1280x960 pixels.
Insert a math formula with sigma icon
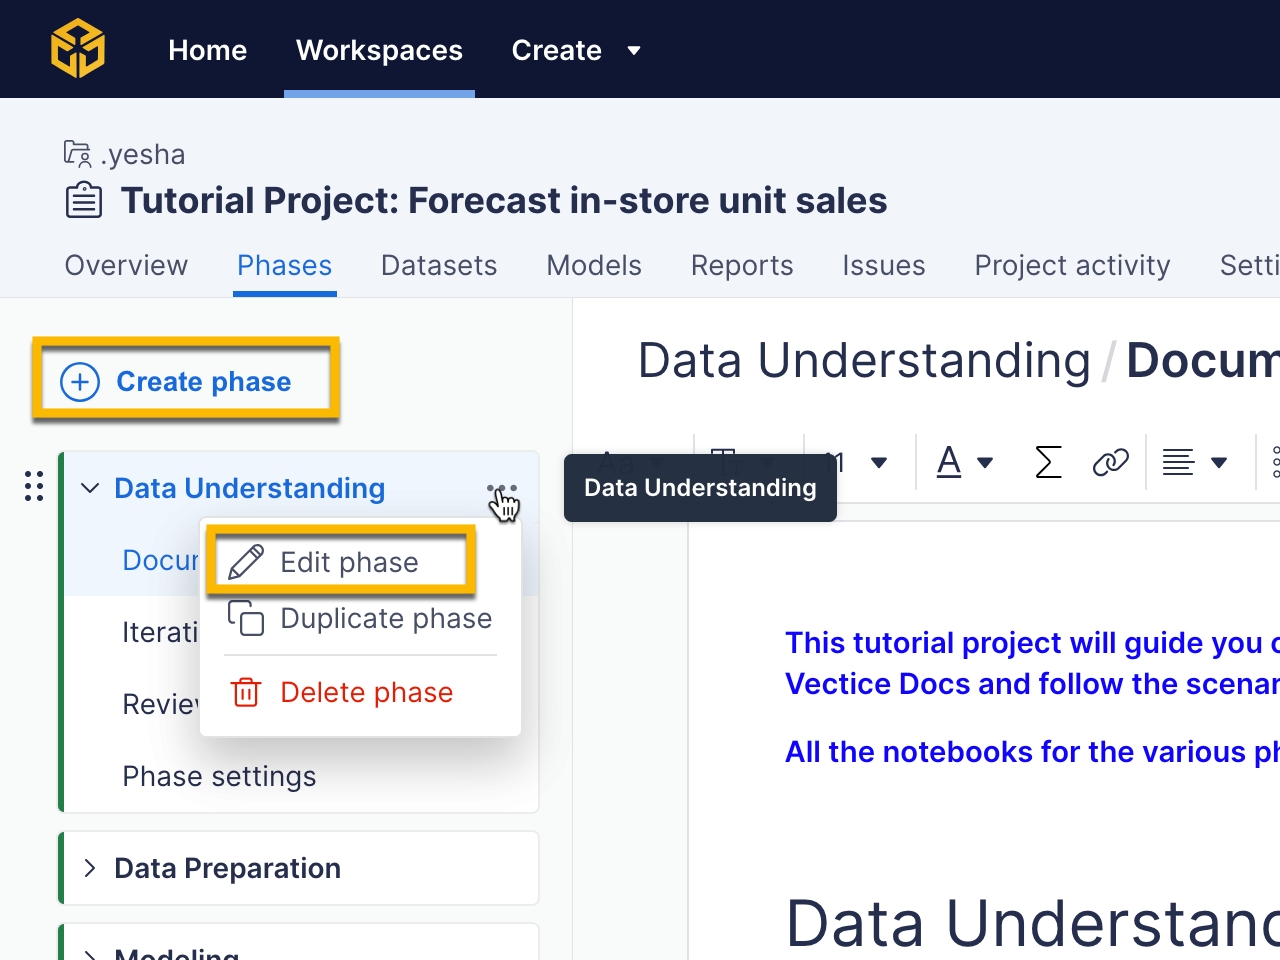coord(1047,462)
